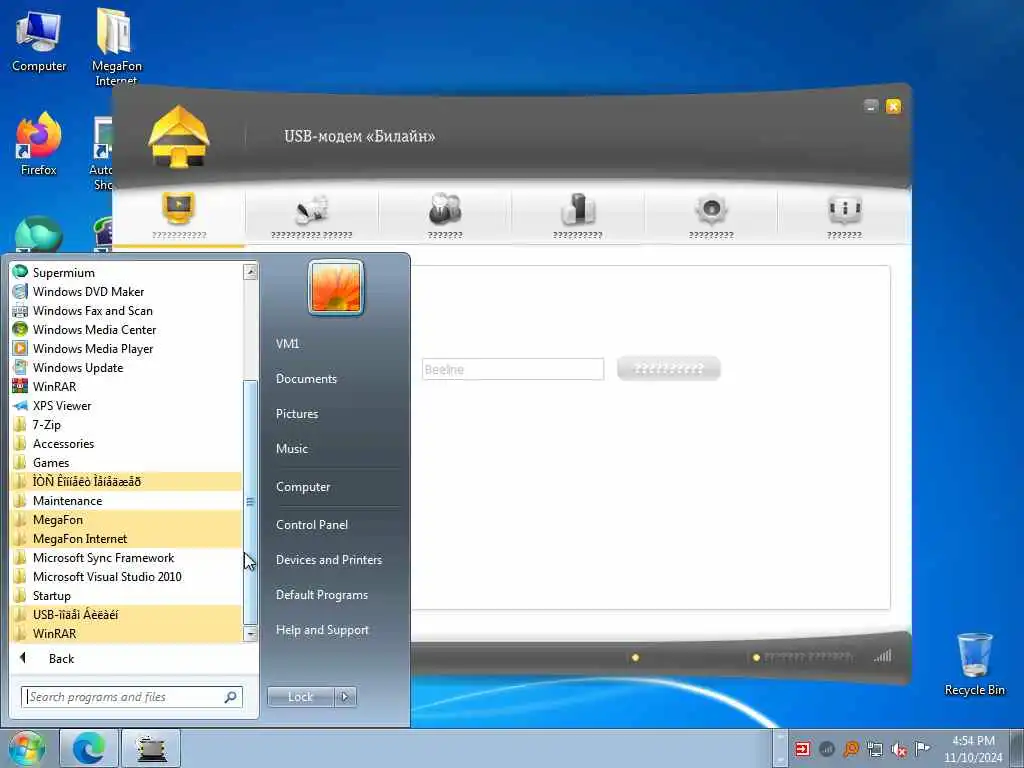Click the connect button next to the Beeline field
1024x768 pixels.
coord(669,369)
